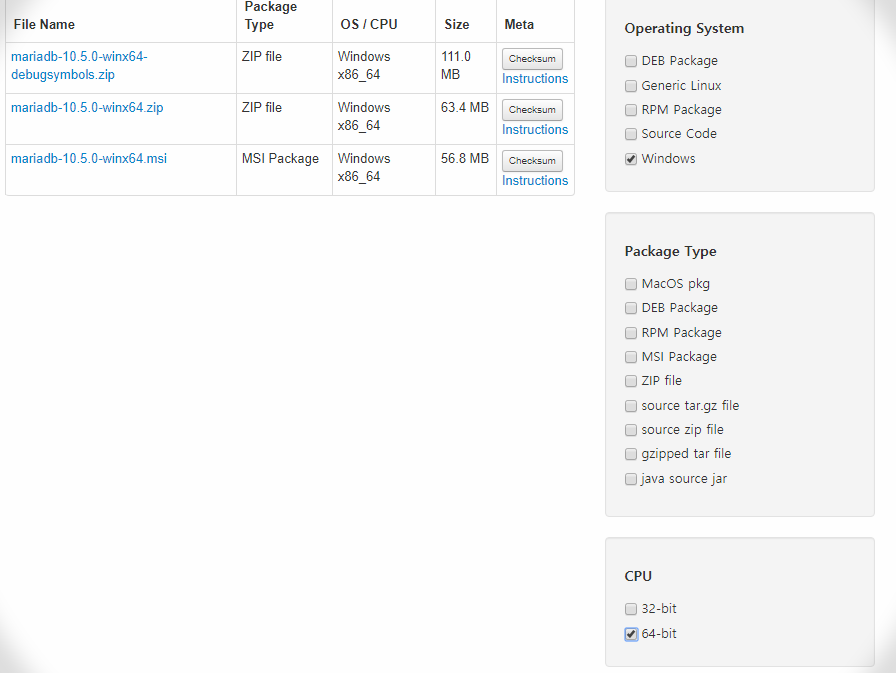Open Instructions for winx64.msi row
Image resolution: width=896 pixels, height=673 pixels.
pyautogui.click(x=535, y=181)
